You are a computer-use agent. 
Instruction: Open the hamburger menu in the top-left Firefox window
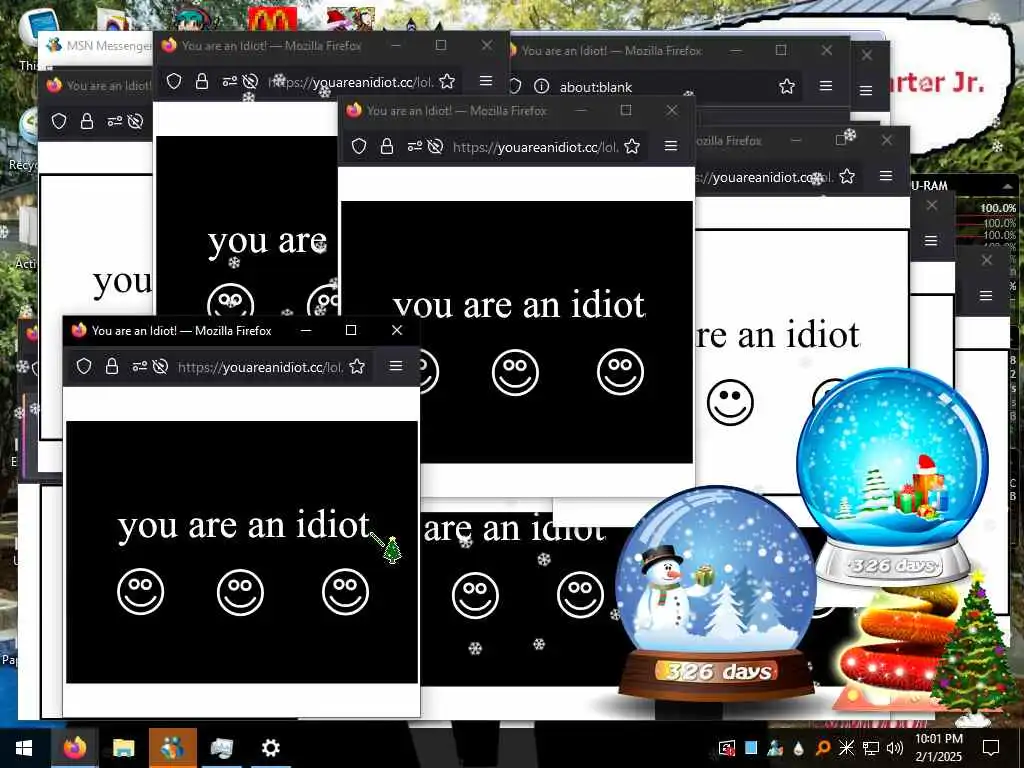(x=486, y=80)
